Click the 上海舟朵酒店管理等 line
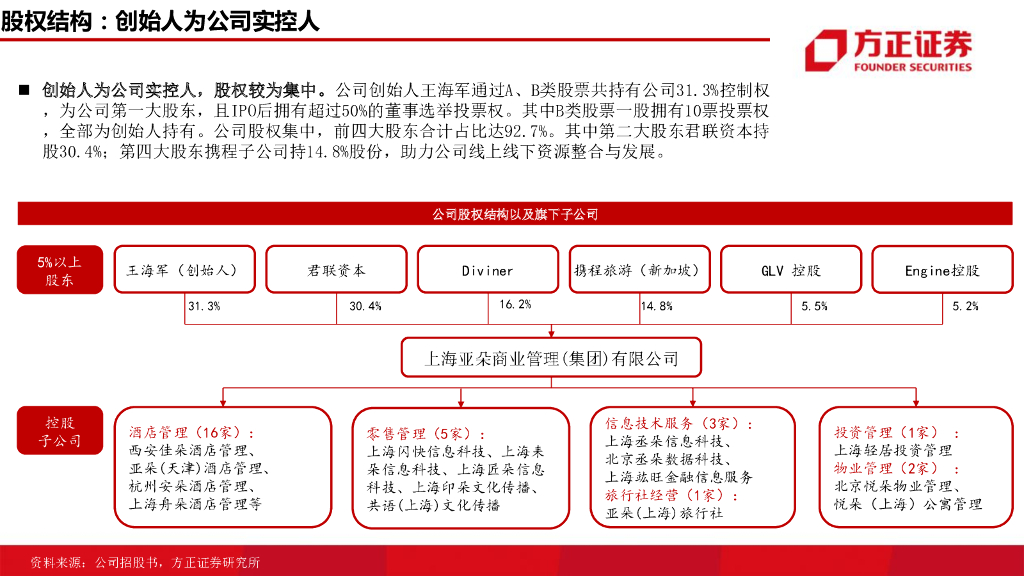 pyautogui.click(x=195, y=504)
